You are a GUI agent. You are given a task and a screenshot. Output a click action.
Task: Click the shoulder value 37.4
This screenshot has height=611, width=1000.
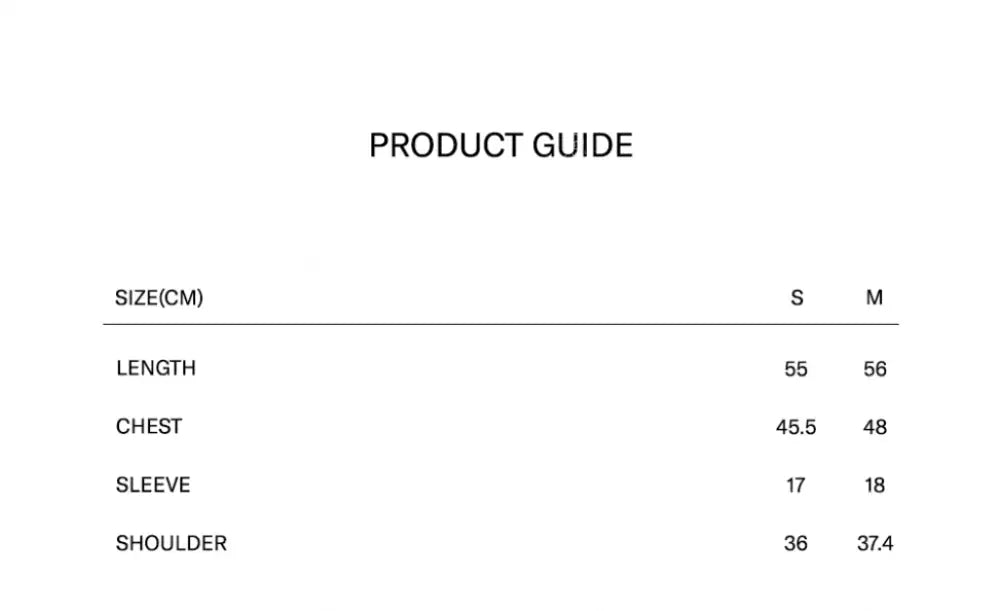(875, 544)
